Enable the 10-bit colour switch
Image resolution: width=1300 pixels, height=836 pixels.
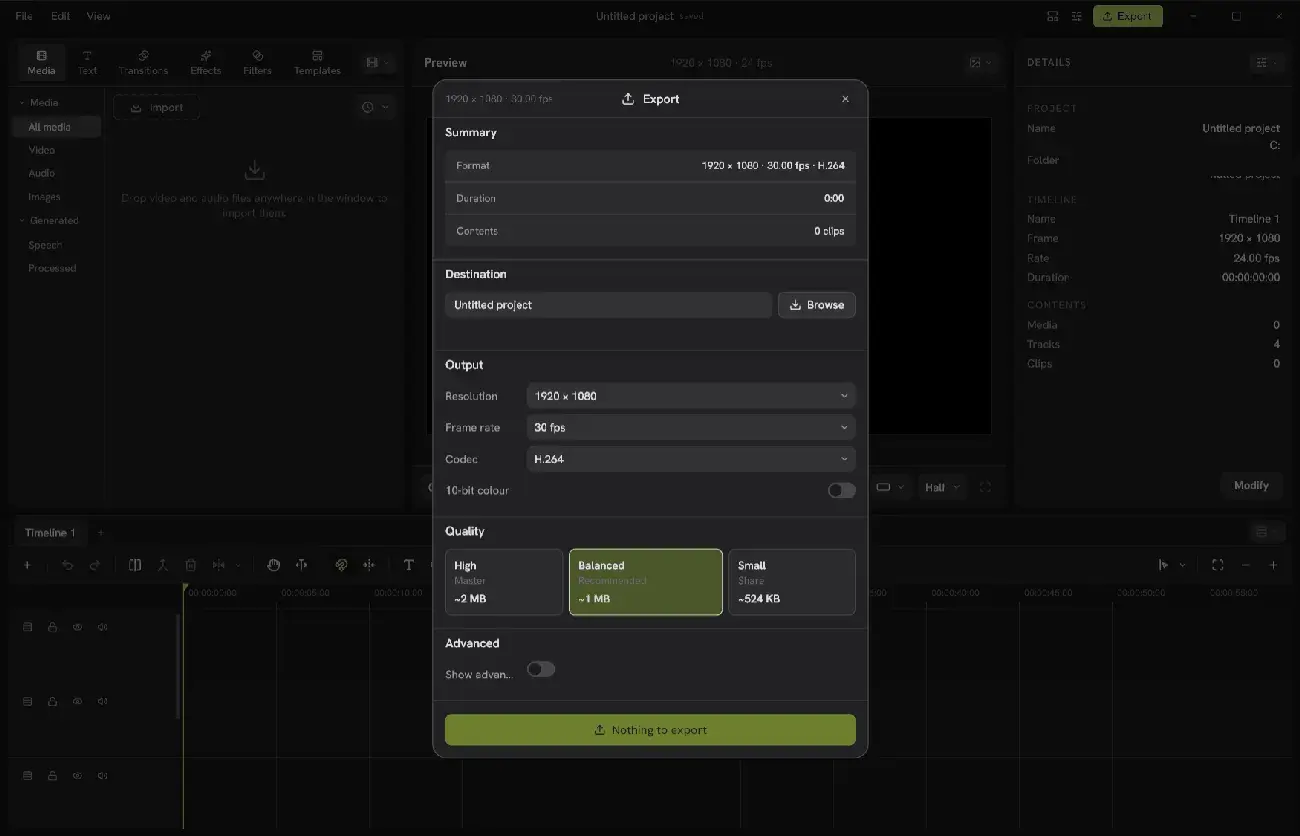841,490
